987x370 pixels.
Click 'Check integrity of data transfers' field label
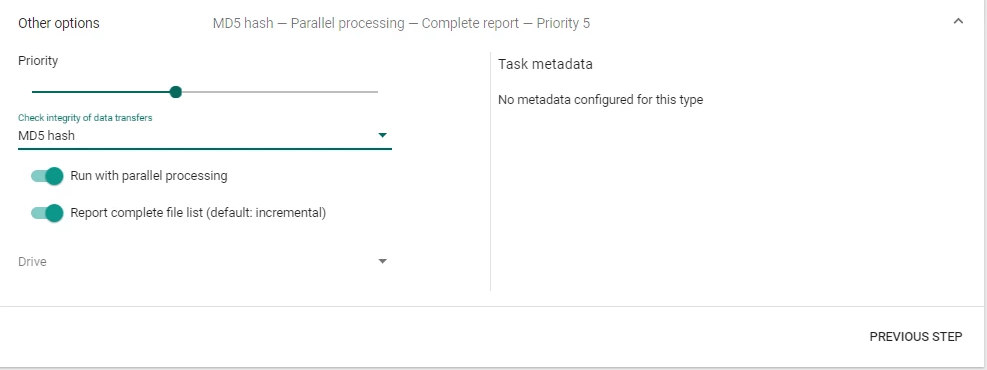click(x=85, y=118)
